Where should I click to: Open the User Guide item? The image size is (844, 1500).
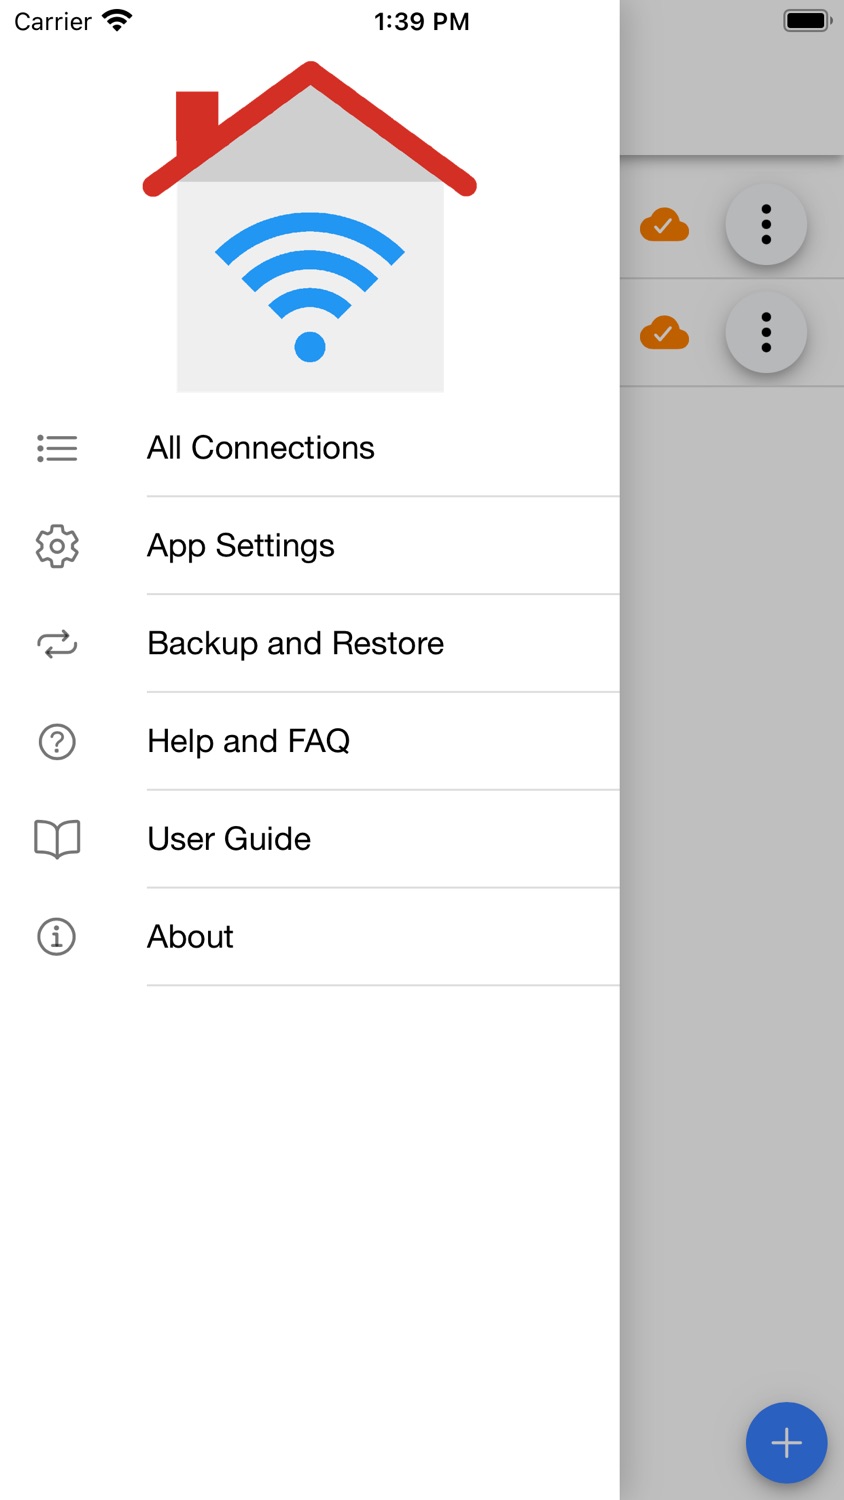pyautogui.click(x=310, y=839)
